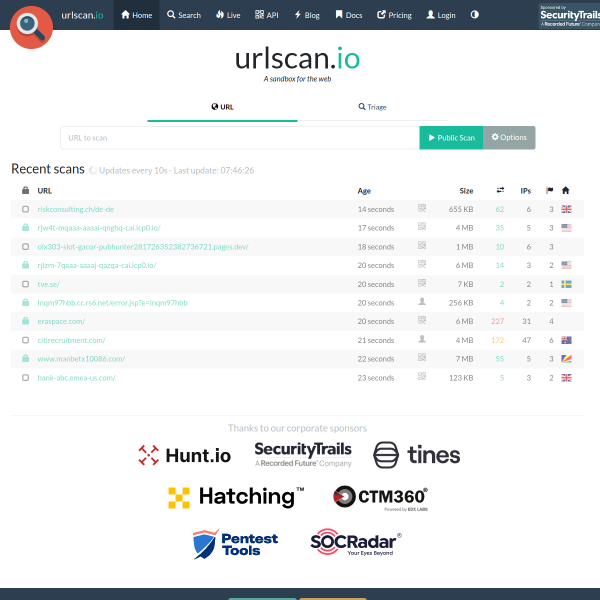The image size is (600, 600).
Task: Visit the Blog nav item
Action: [307, 15]
